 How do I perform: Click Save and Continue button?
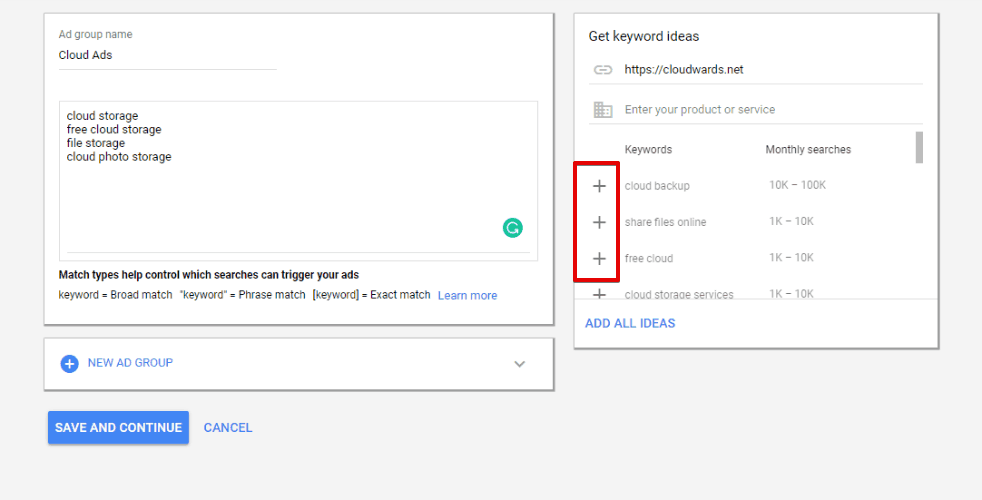tap(118, 427)
